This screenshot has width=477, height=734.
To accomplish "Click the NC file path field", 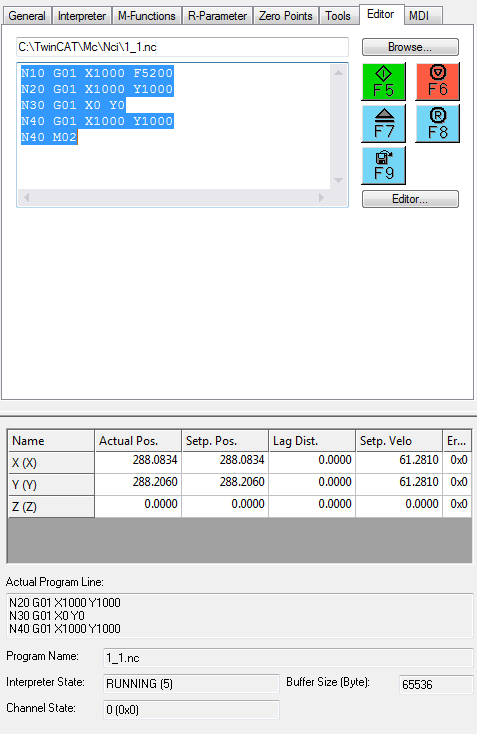I will click(x=182, y=47).
